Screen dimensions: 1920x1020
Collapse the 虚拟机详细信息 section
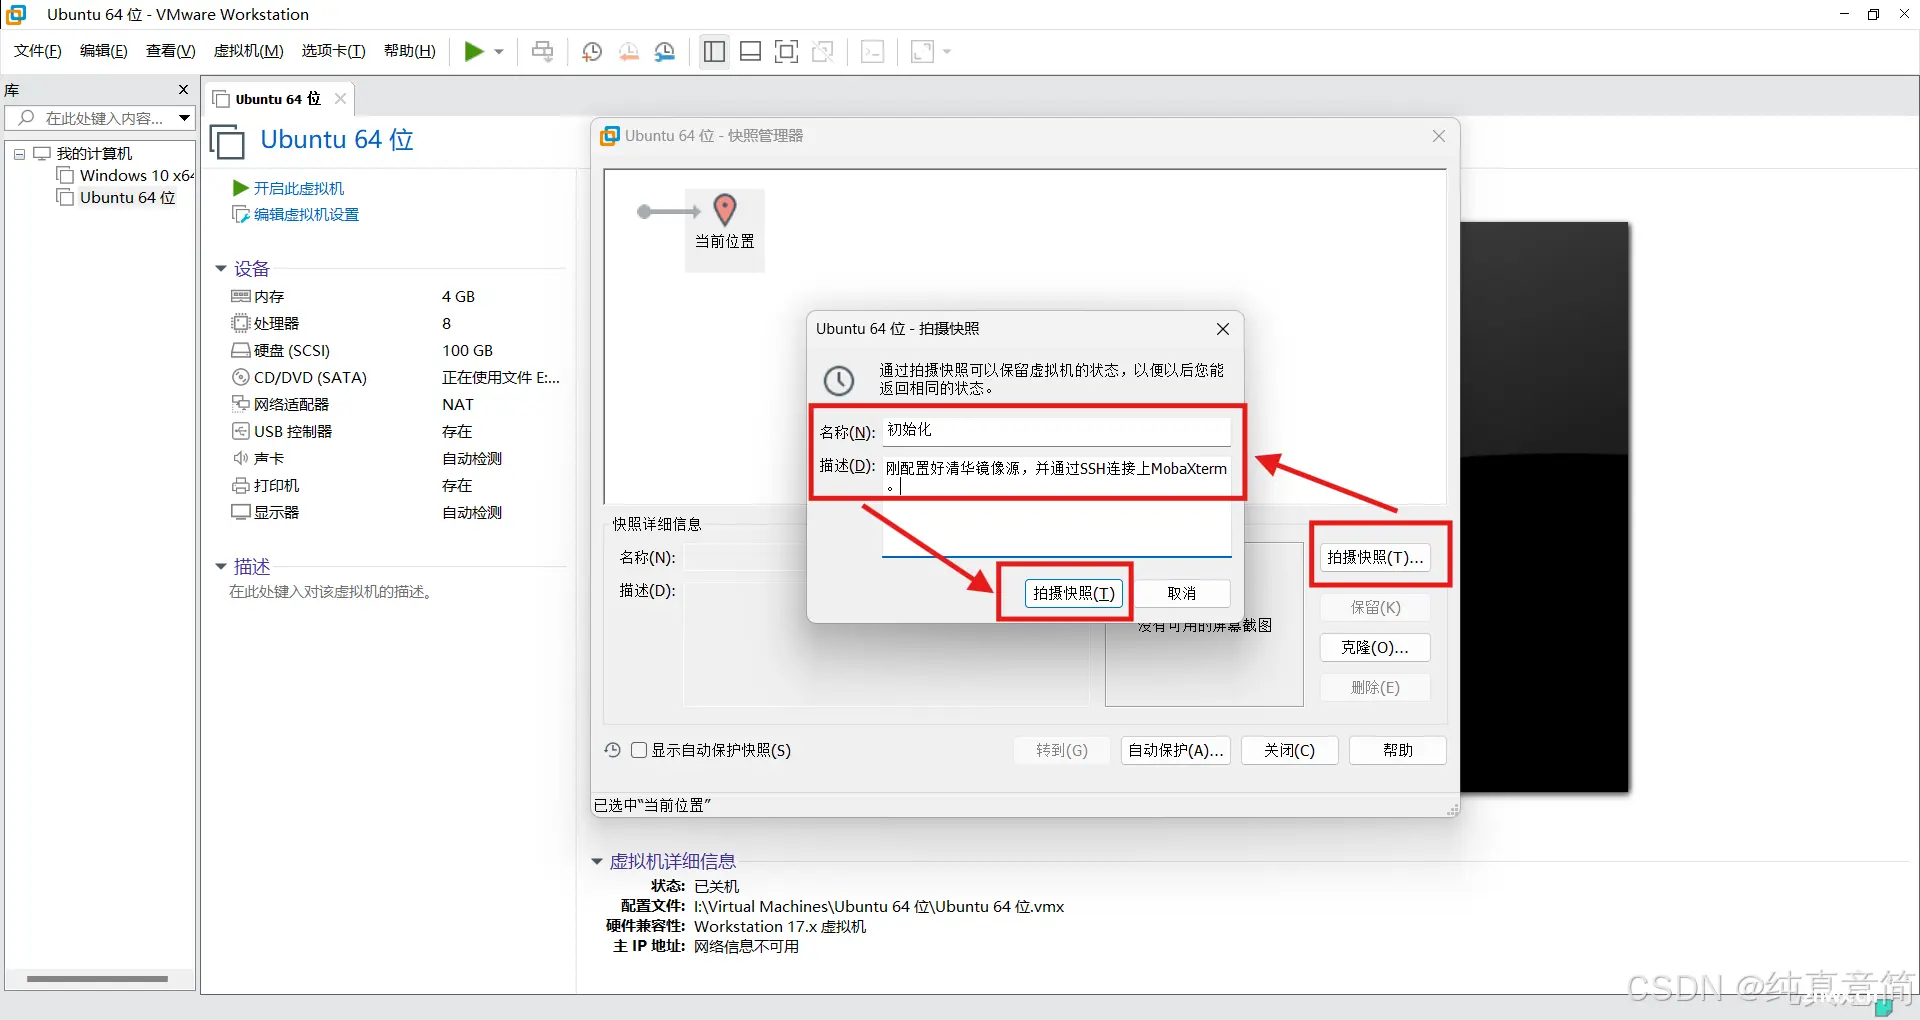pos(597,861)
